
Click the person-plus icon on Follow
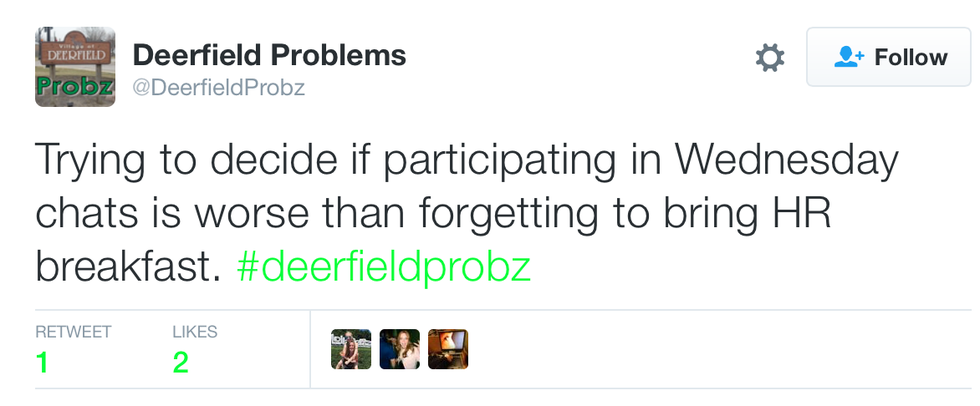849,58
